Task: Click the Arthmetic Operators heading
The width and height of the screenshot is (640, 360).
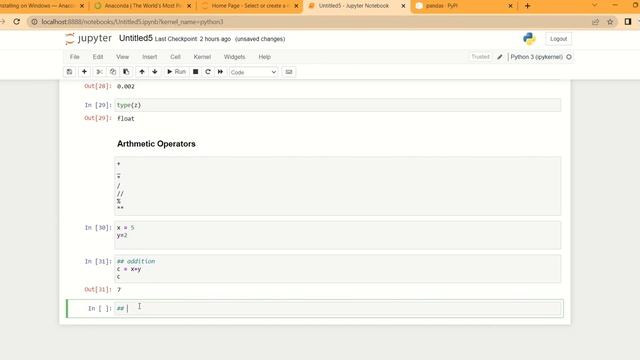Action: click(156, 144)
